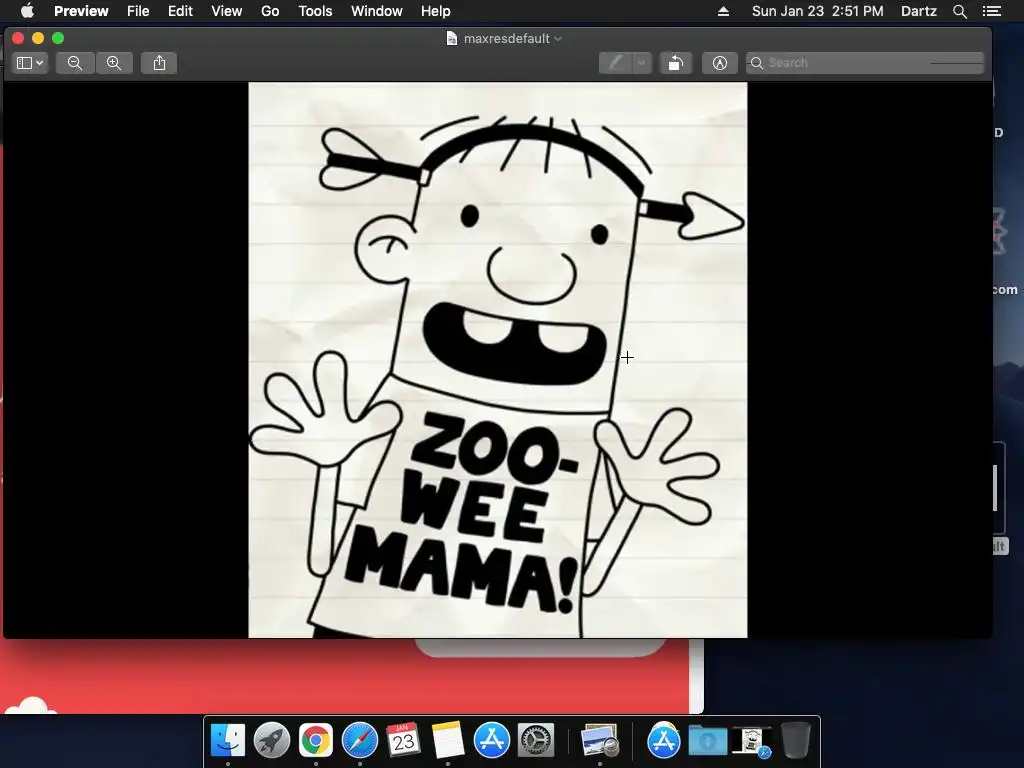Open Spotlight search in menu bar
Viewport: 1024px width, 768px height.
(x=960, y=11)
